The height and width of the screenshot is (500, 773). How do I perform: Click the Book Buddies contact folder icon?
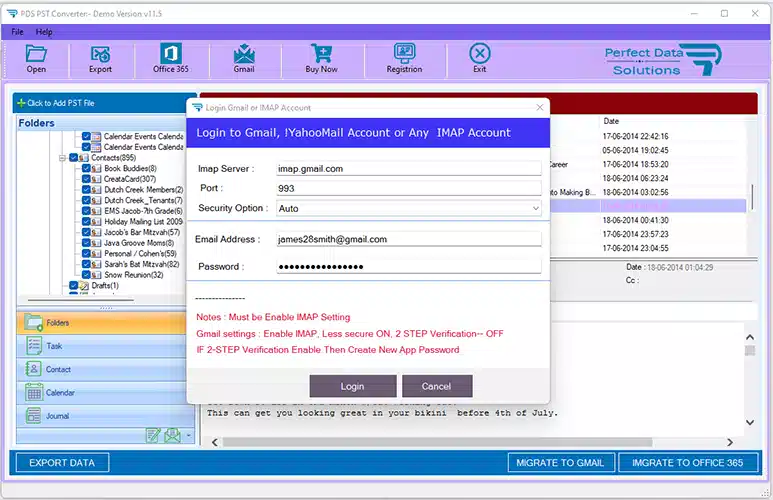(96, 169)
